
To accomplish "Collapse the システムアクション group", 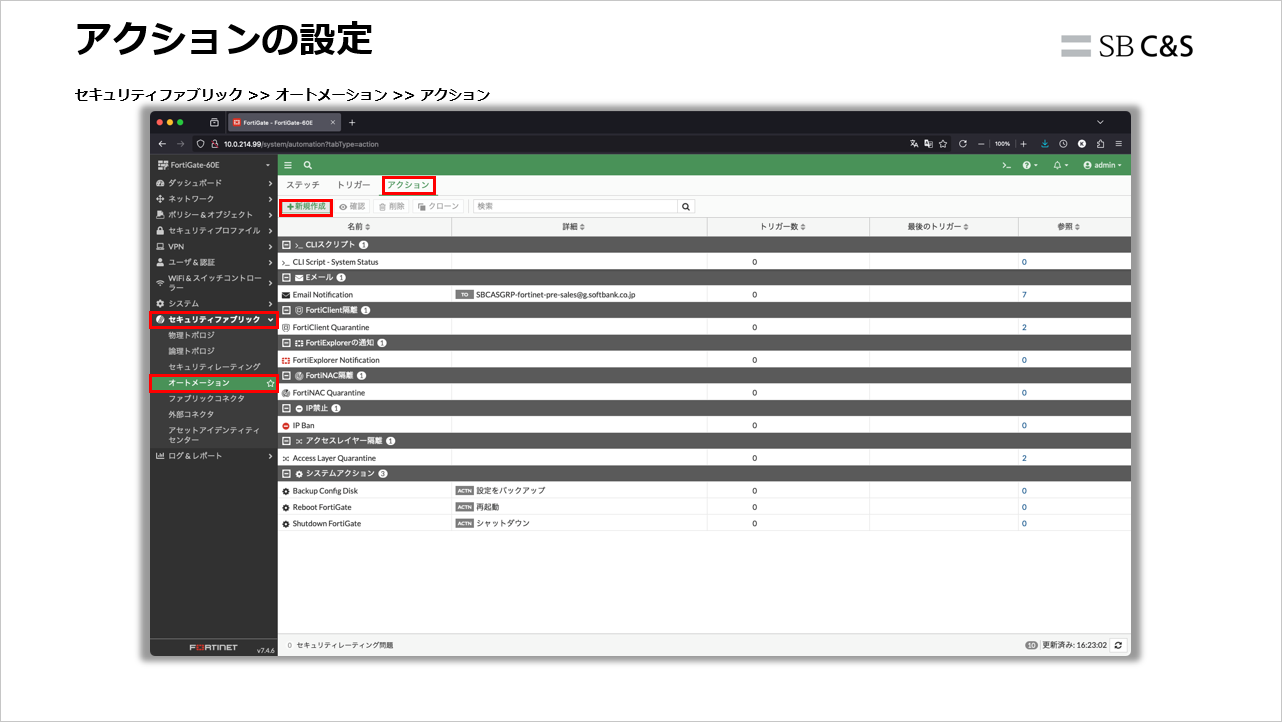I will (287, 474).
